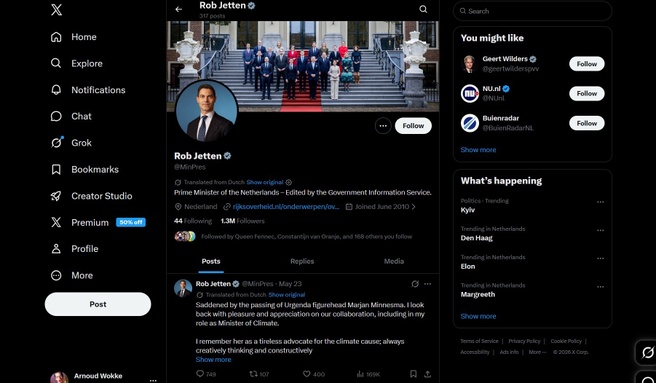Click the More circle icon
656x383 pixels.
click(56, 275)
